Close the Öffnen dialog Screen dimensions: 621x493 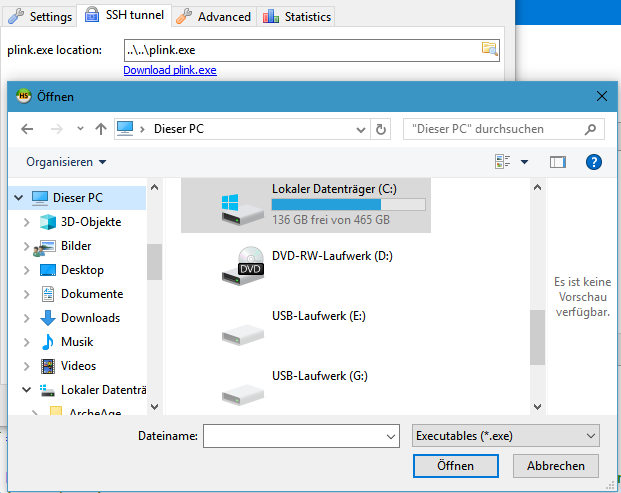(602, 96)
